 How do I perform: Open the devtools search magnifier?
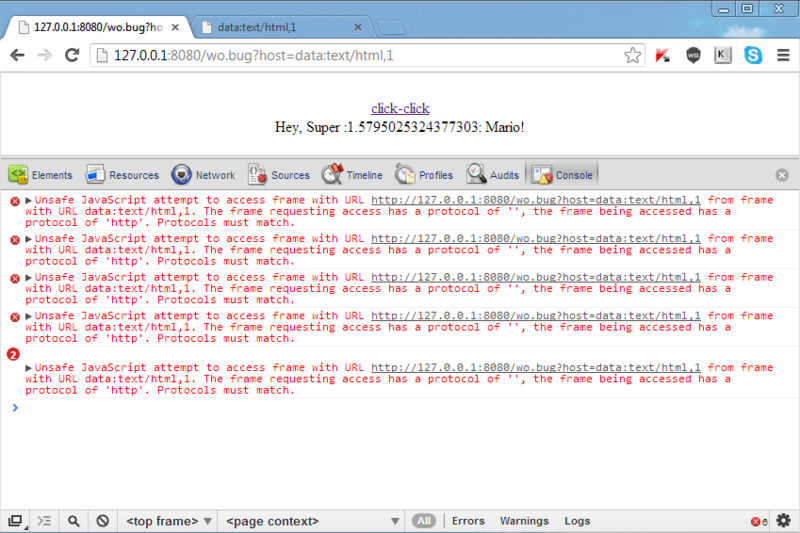pos(73,521)
